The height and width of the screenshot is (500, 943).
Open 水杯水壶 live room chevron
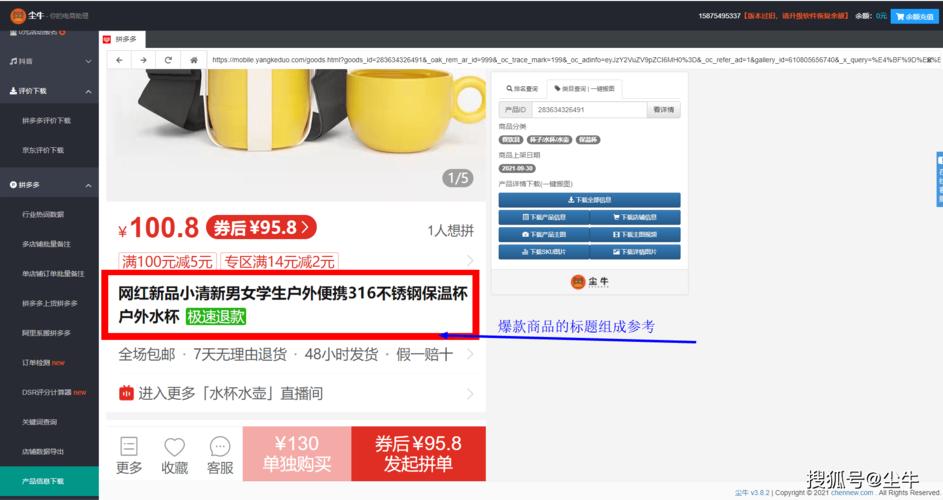[470, 394]
